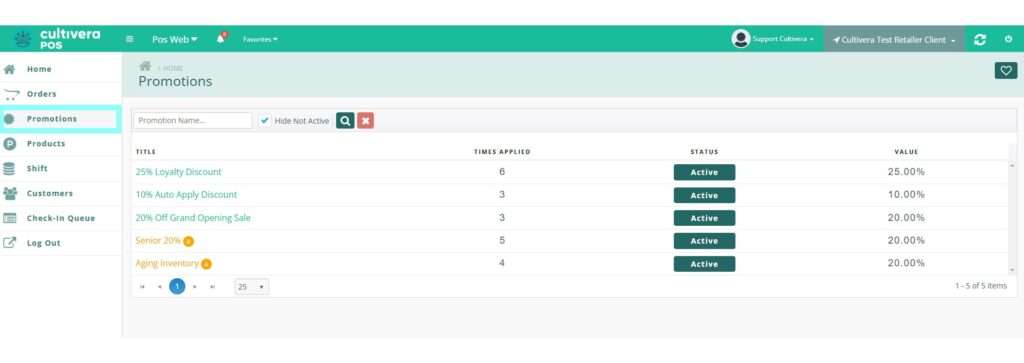Open the notifications bell
The height and width of the screenshot is (363, 1024).
coord(221,39)
